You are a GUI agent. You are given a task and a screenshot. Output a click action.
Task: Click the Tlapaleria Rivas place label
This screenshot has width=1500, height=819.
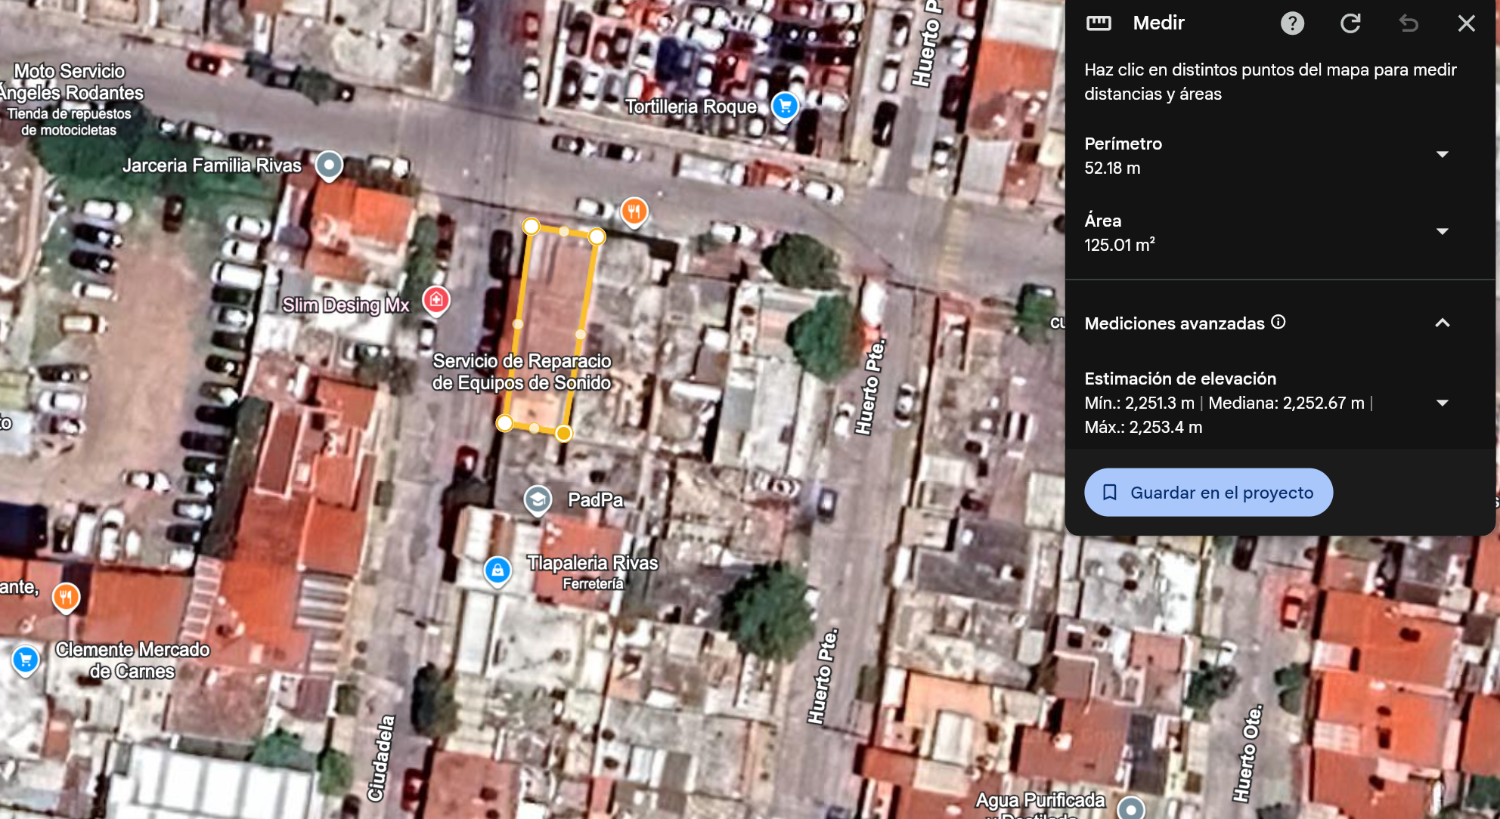pos(592,571)
